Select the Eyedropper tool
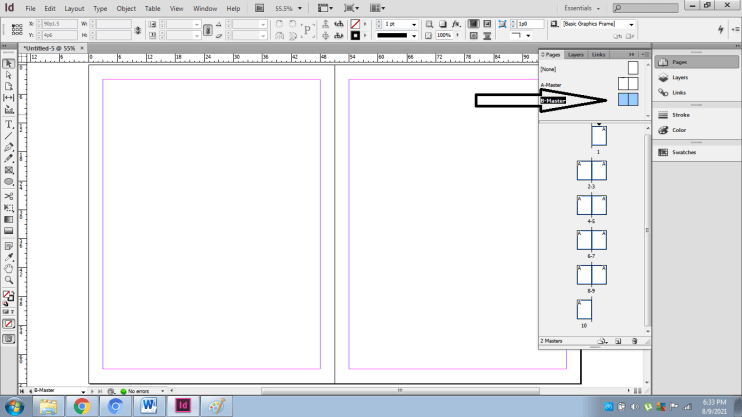 [9, 257]
